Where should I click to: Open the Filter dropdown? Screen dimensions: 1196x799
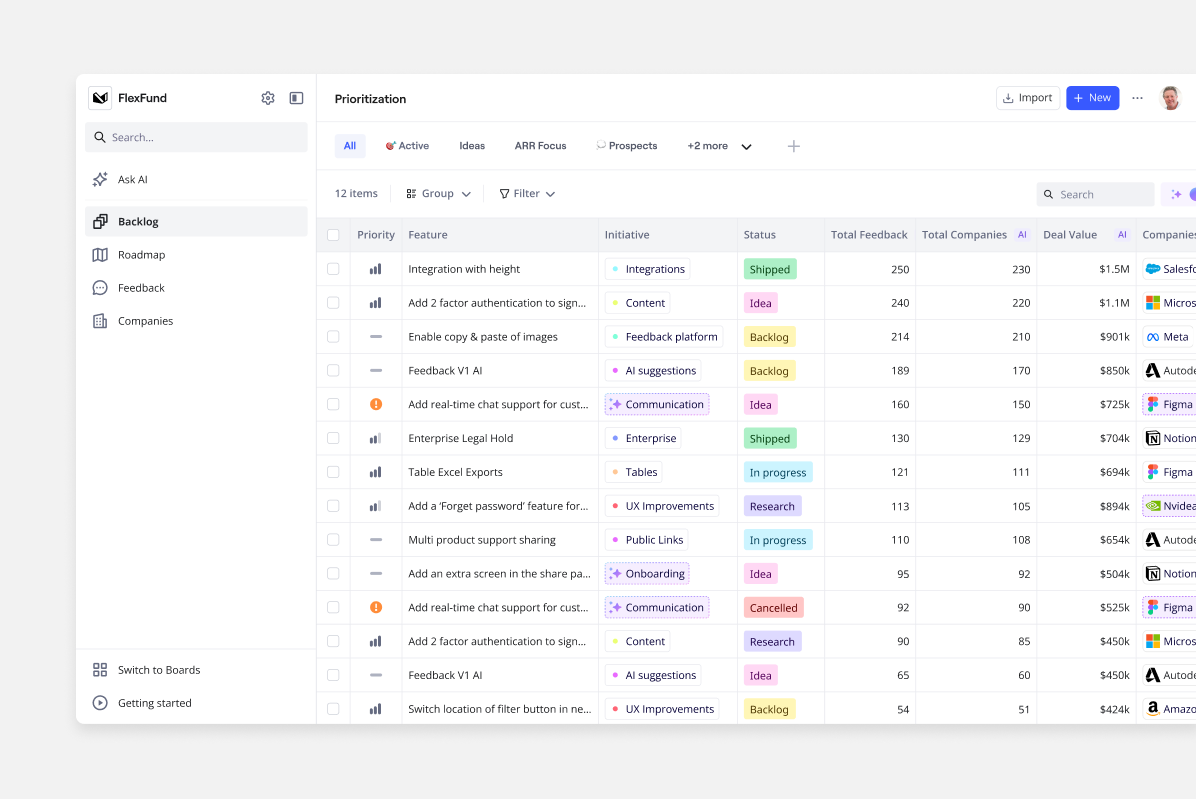(x=527, y=194)
